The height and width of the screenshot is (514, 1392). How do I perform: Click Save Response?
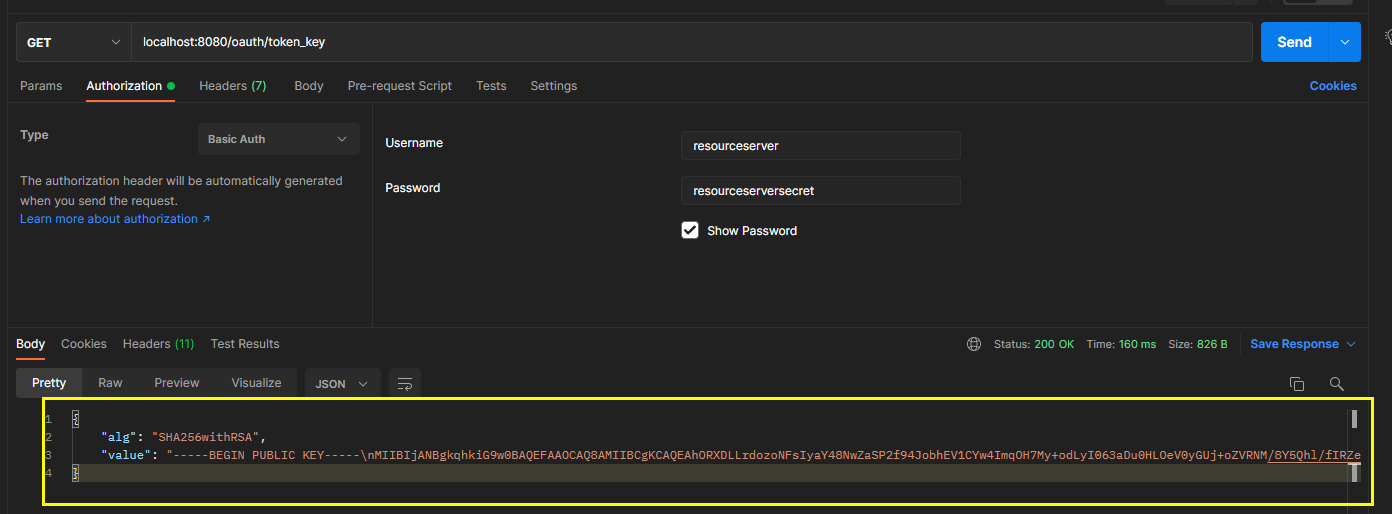coord(1294,344)
